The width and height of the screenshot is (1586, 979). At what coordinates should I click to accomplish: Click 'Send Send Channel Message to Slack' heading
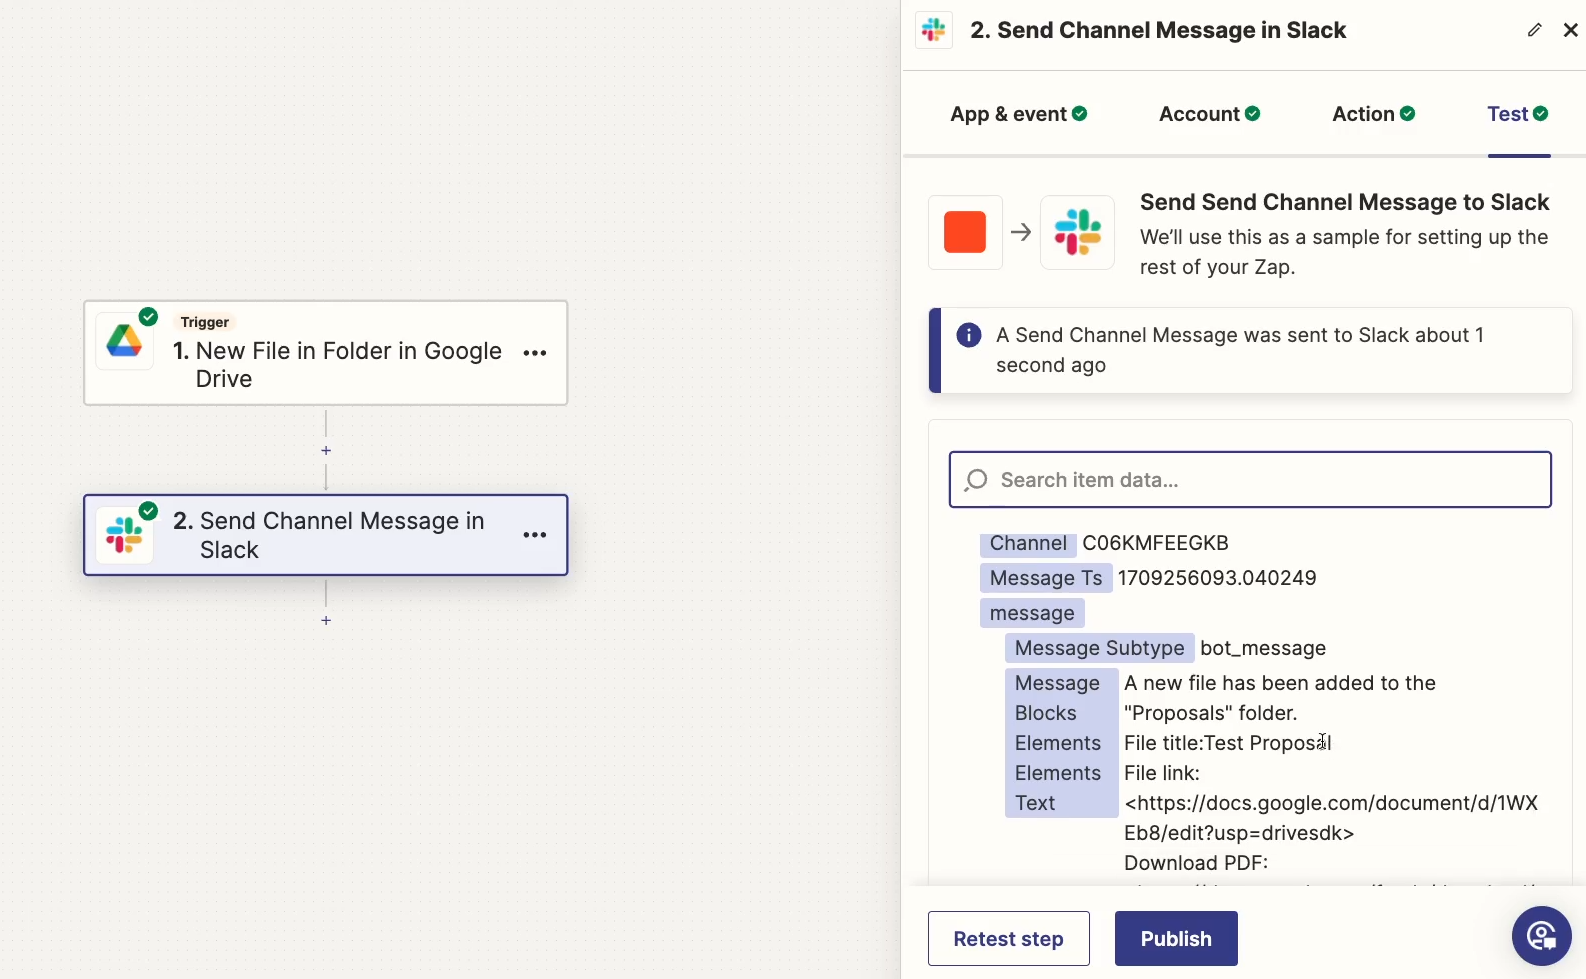click(1344, 202)
